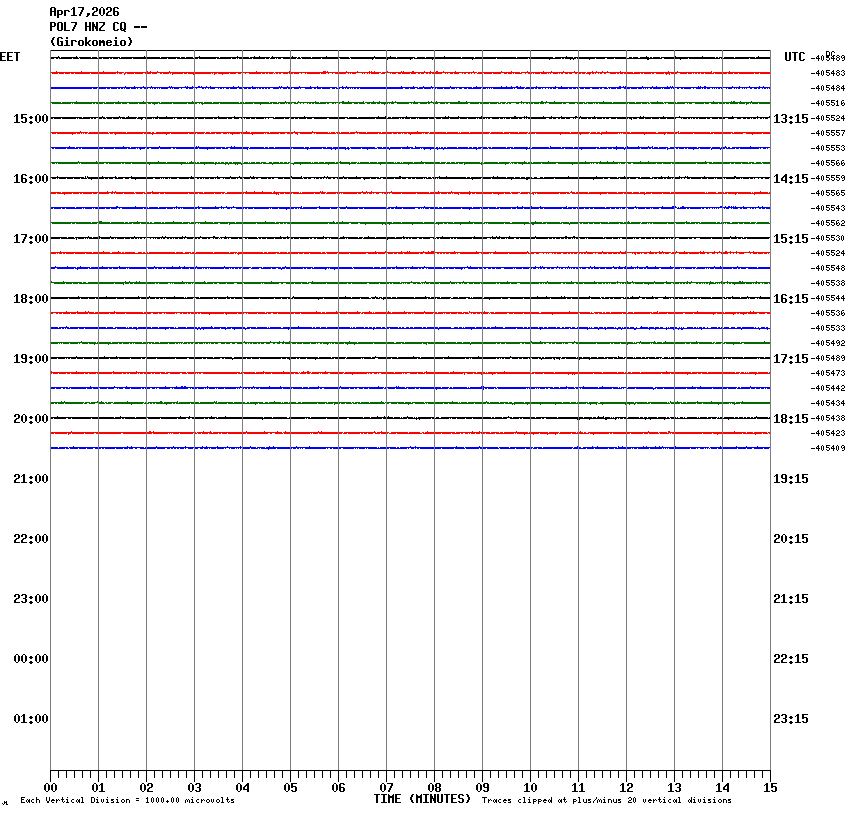Viewport: 850px width, 814px height.
Task: Click the EET column header
Action: (9, 57)
